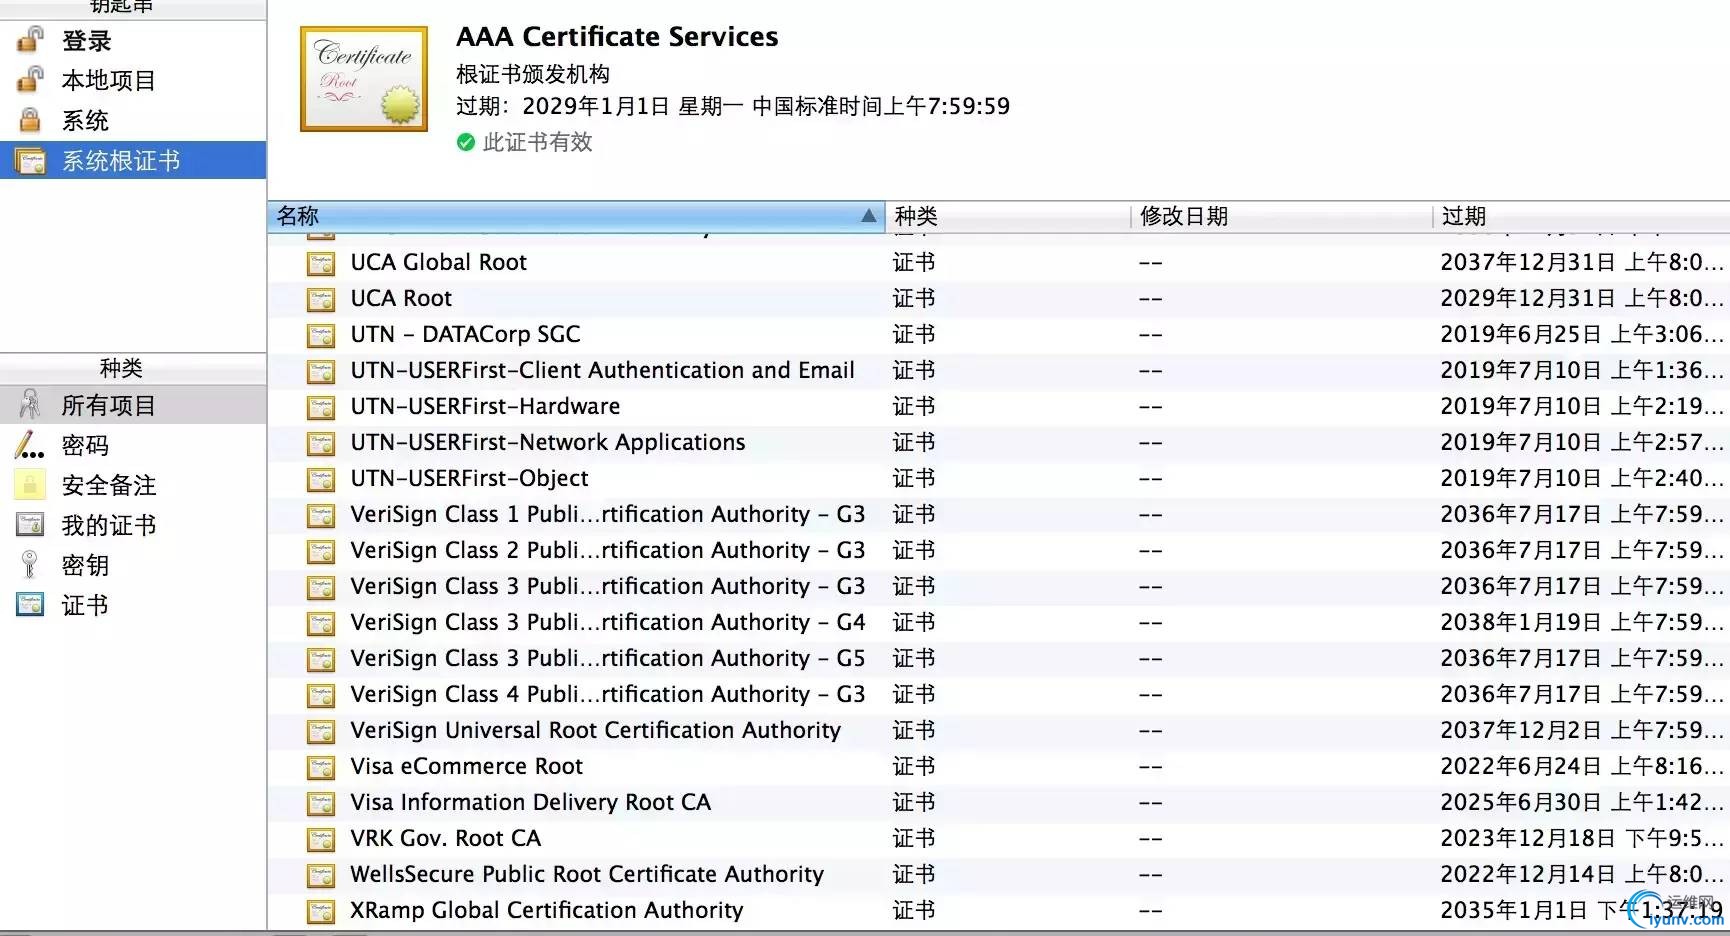Image resolution: width=1730 pixels, height=936 pixels.
Task: Click the 2037年12月2日 expiry date cell
Action: pos(1582,731)
